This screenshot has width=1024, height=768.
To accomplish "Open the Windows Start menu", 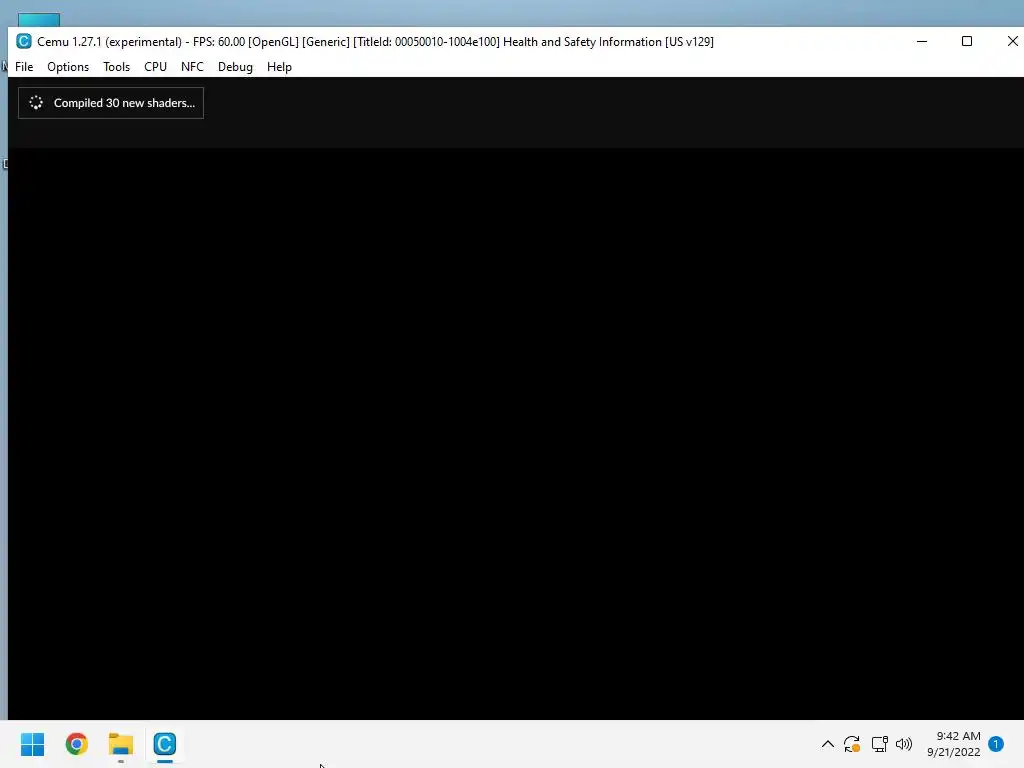I will (32, 744).
